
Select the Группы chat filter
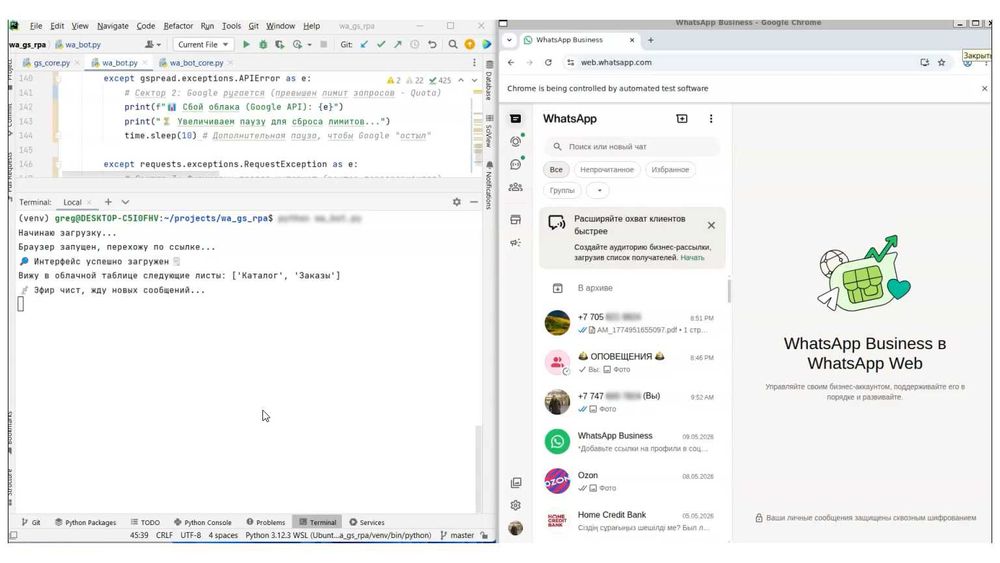point(562,190)
